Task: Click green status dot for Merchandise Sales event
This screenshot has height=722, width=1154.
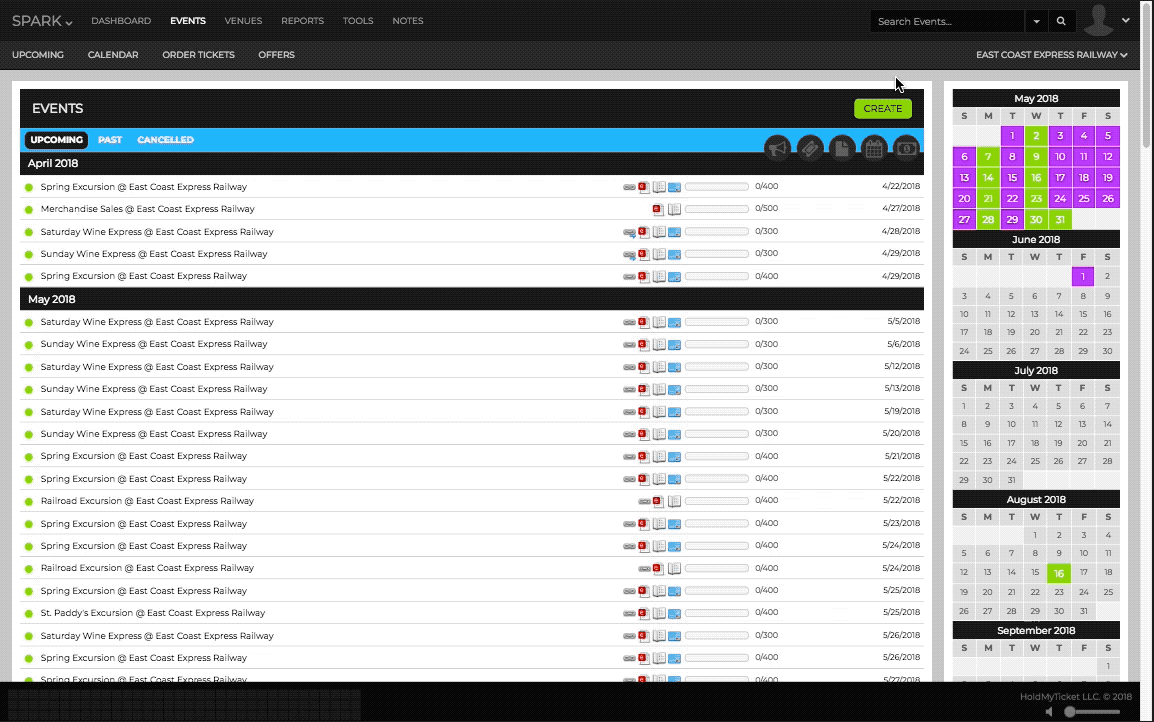Action: click(29, 210)
